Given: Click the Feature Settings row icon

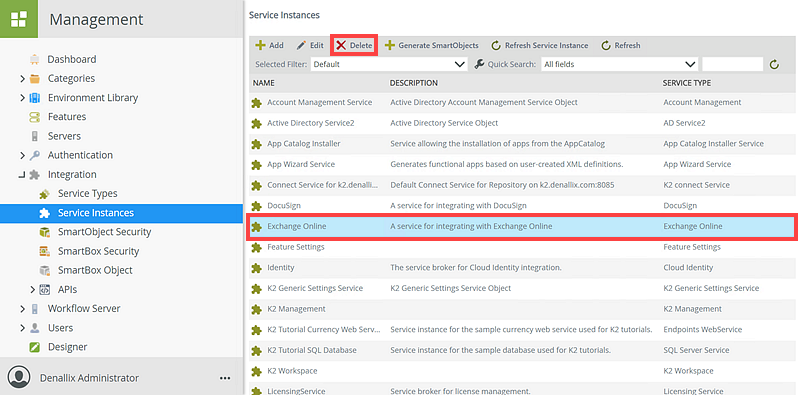Looking at the screenshot, I should point(256,247).
